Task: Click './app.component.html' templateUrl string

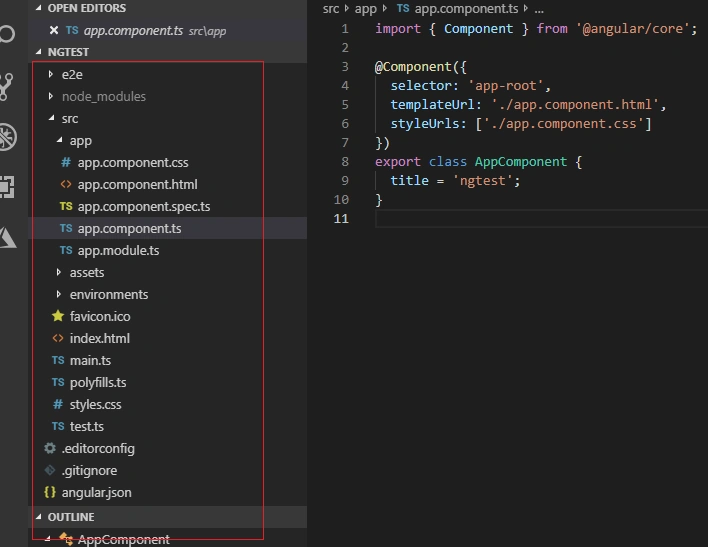Action: [575, 104]
